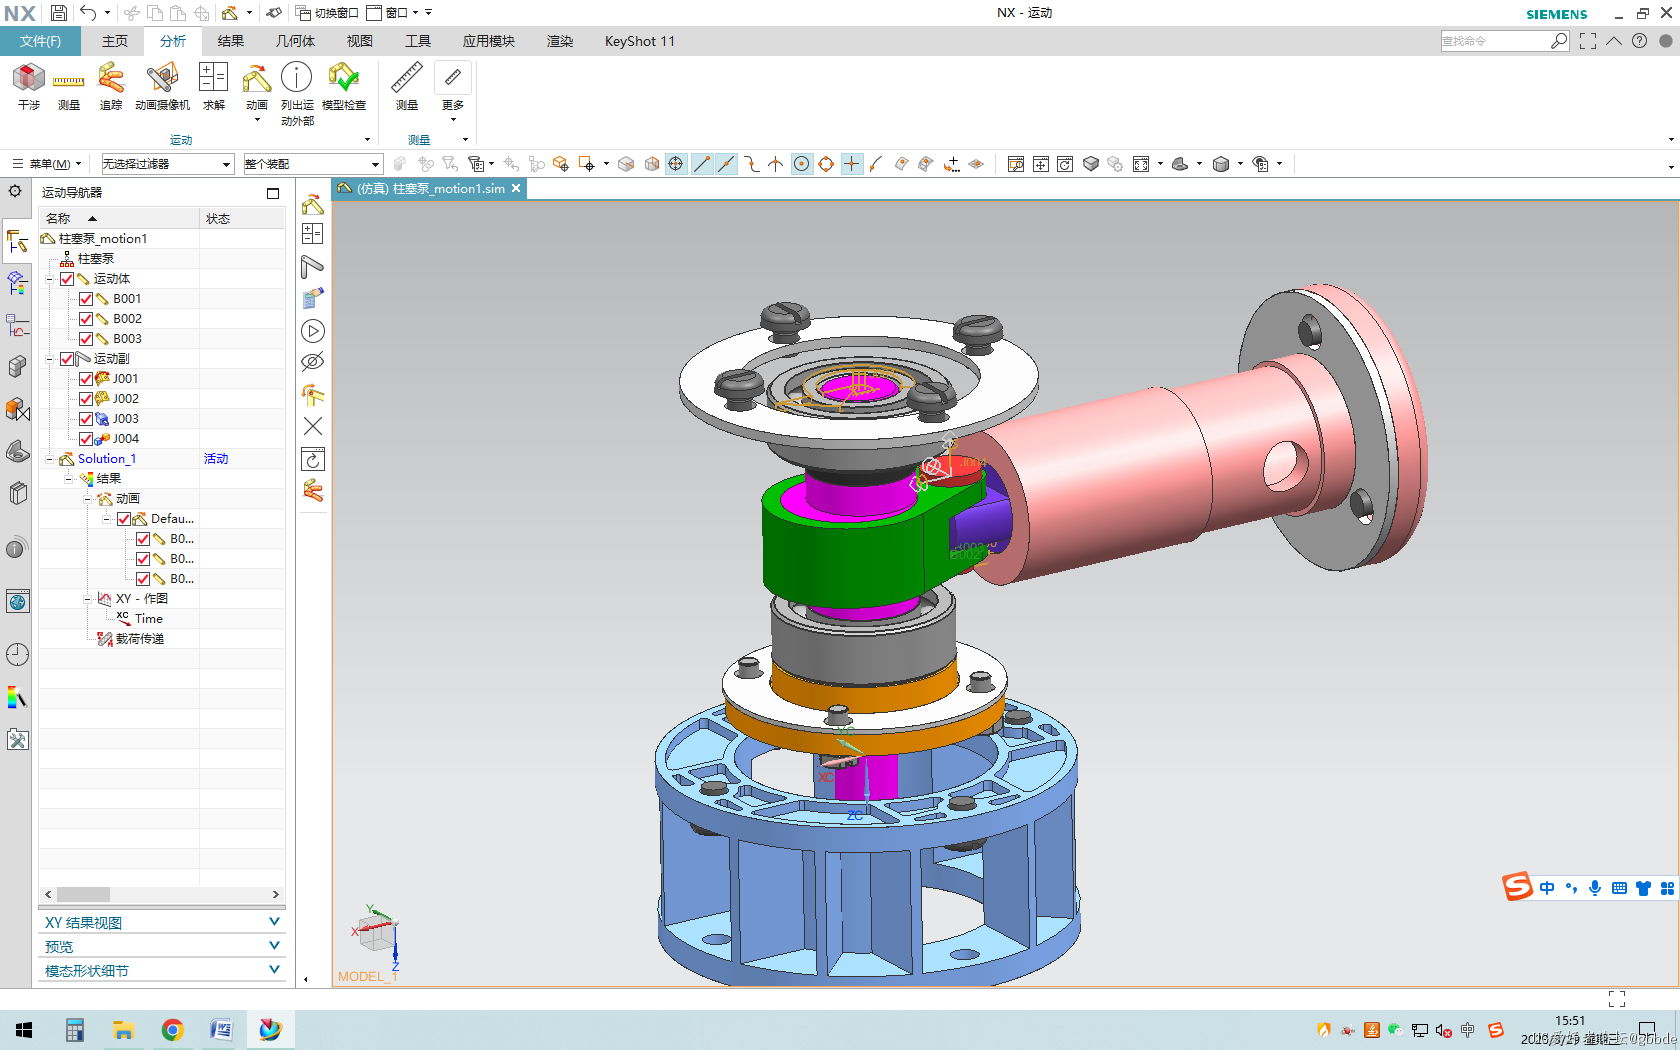Toggle the B002 motion body checkbox

[86, 319]
